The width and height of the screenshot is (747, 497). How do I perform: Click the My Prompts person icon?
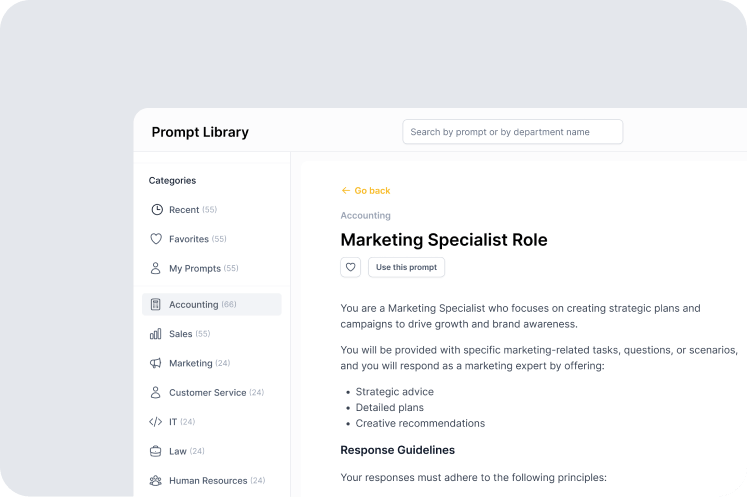tap(156, 268)
